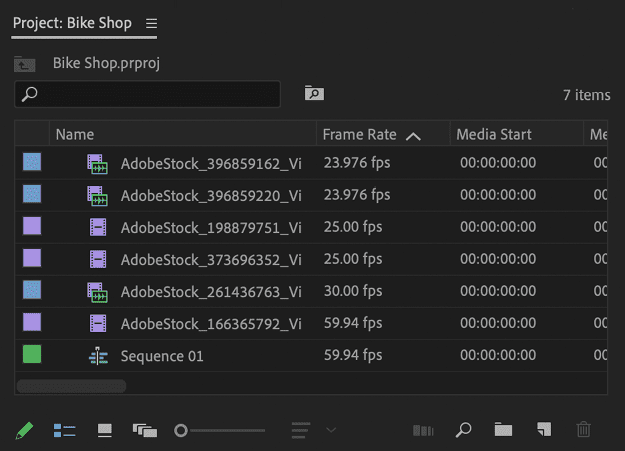Select the Sequence 01 item name

coord(162,356)
